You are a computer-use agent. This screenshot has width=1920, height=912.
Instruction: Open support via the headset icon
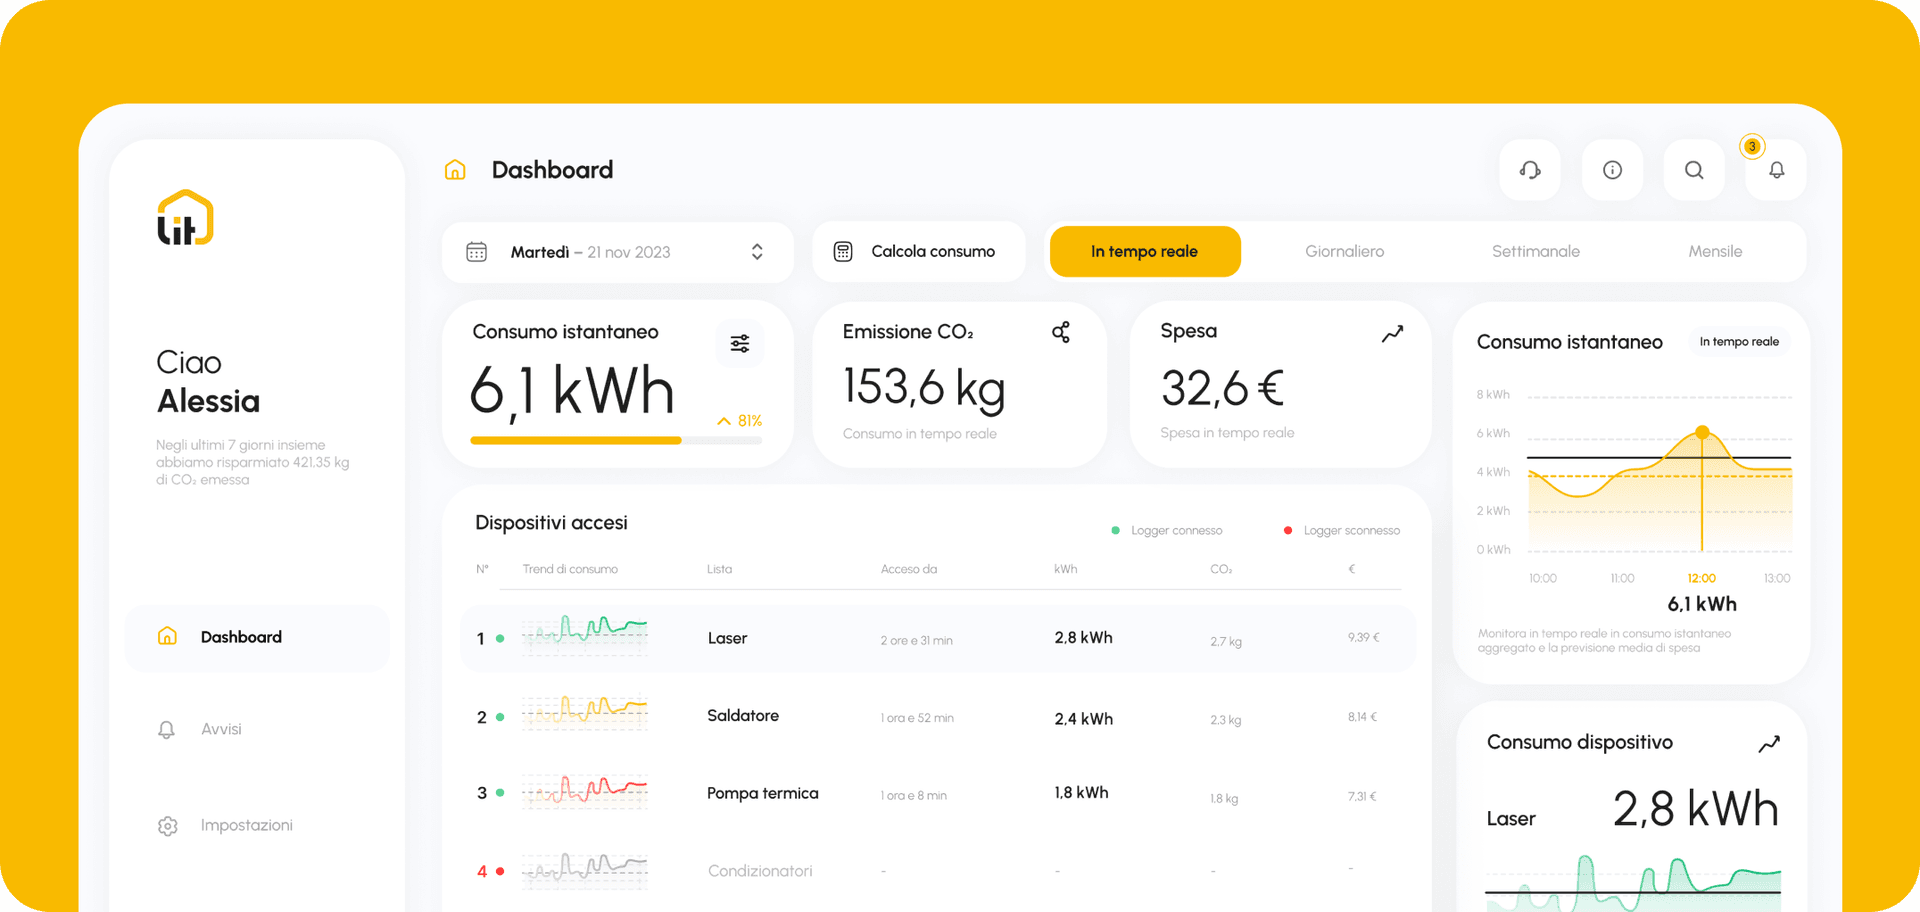click(x=1529, y=170)
